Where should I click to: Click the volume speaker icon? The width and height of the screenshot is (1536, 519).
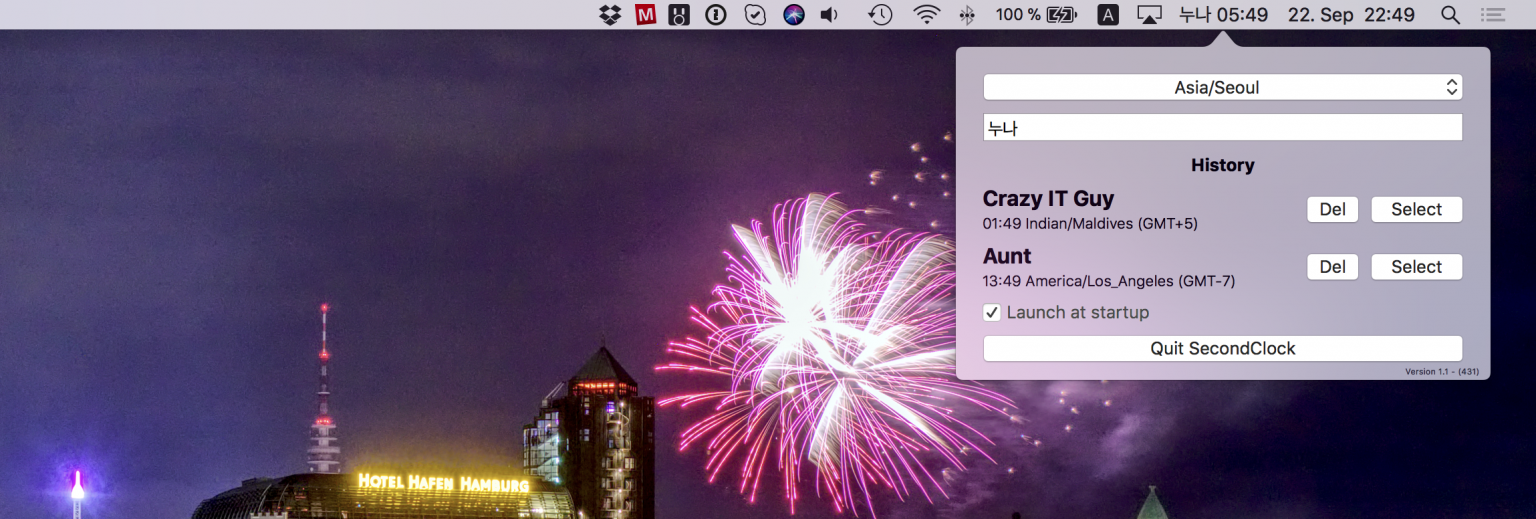point(829,15)
